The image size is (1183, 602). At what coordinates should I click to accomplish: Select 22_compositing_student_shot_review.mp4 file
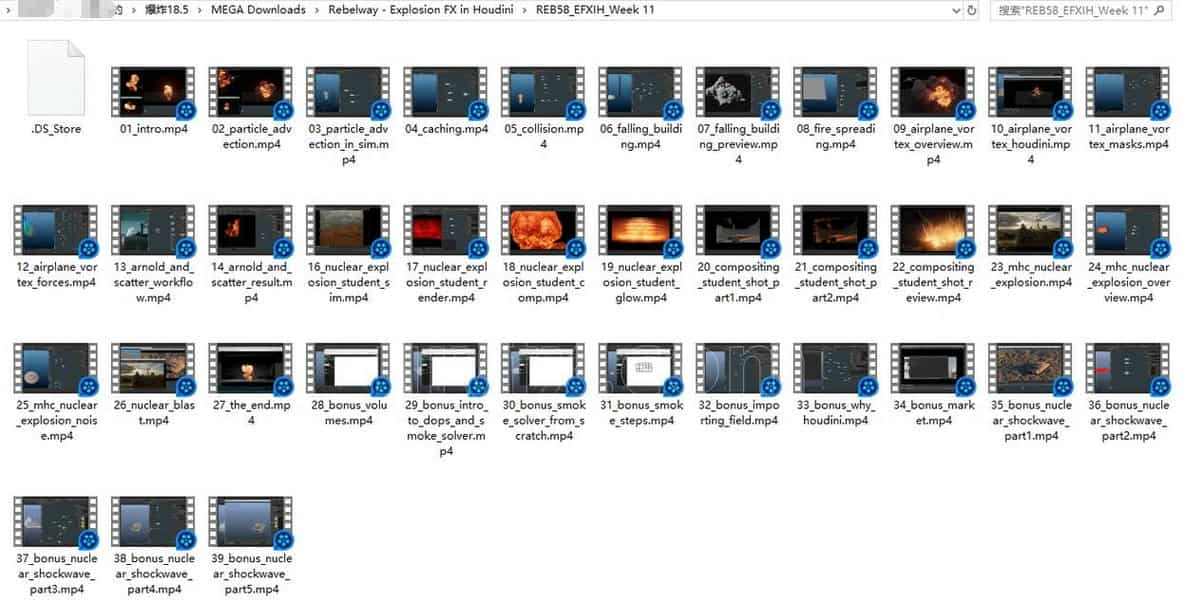point(933,231)
